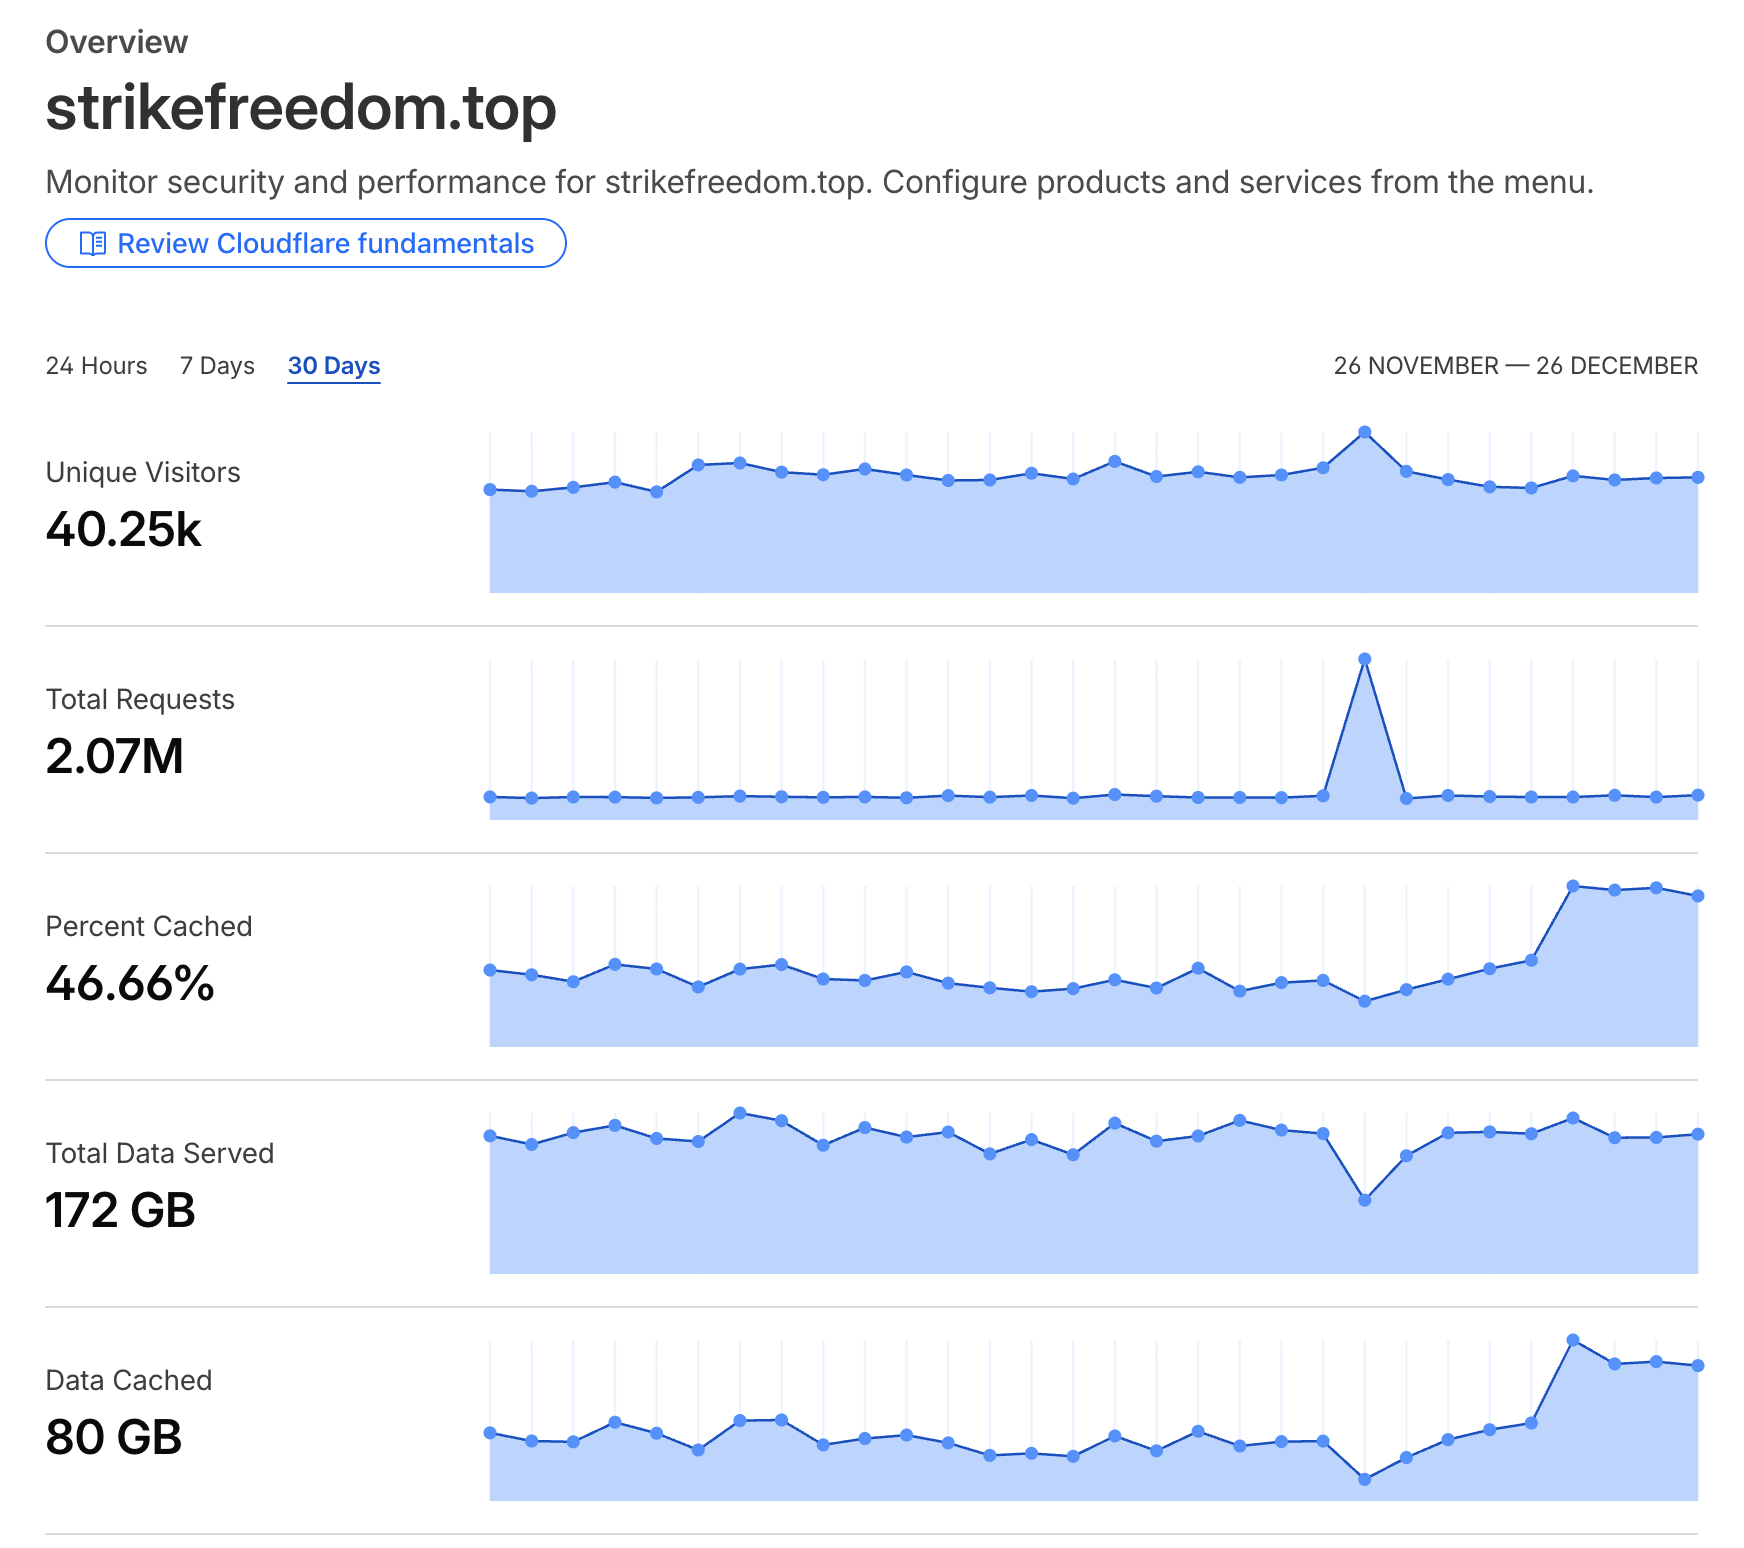Viewport: 1744px width, 1548px height.
Task: Click the Unique Visitors 40.25k value
Action: [x=124, y=530]
